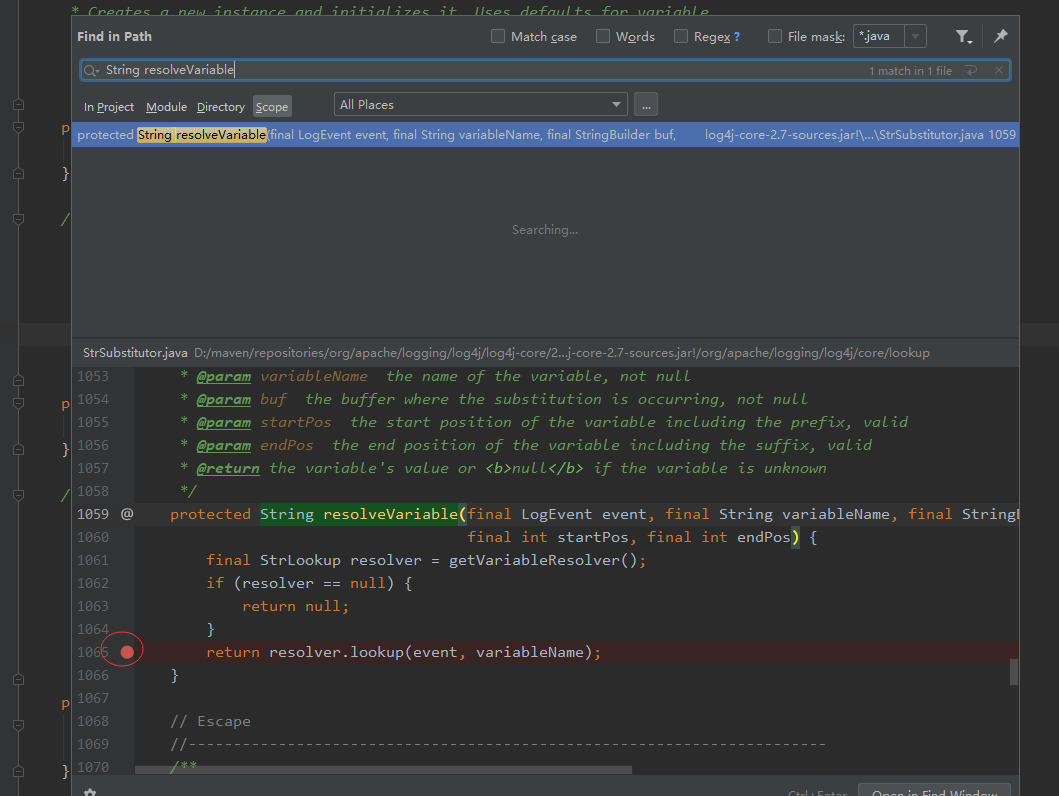Clear the search field with X
The height and width of the screenshot is (796, 1059).
point(999,70)
